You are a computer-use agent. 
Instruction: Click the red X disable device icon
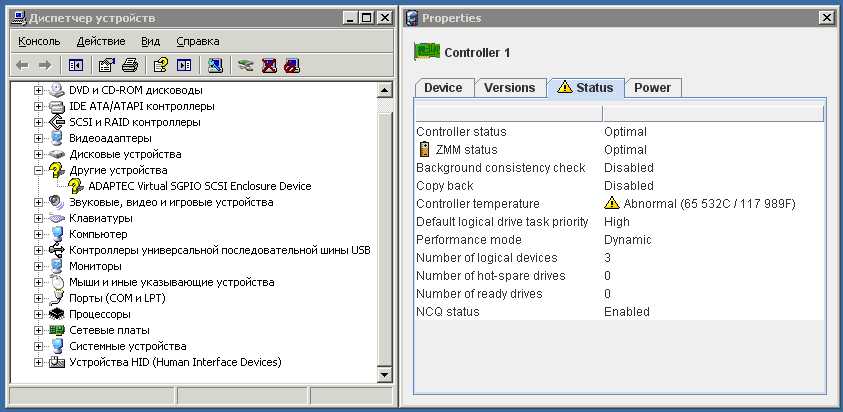point(269,66)
